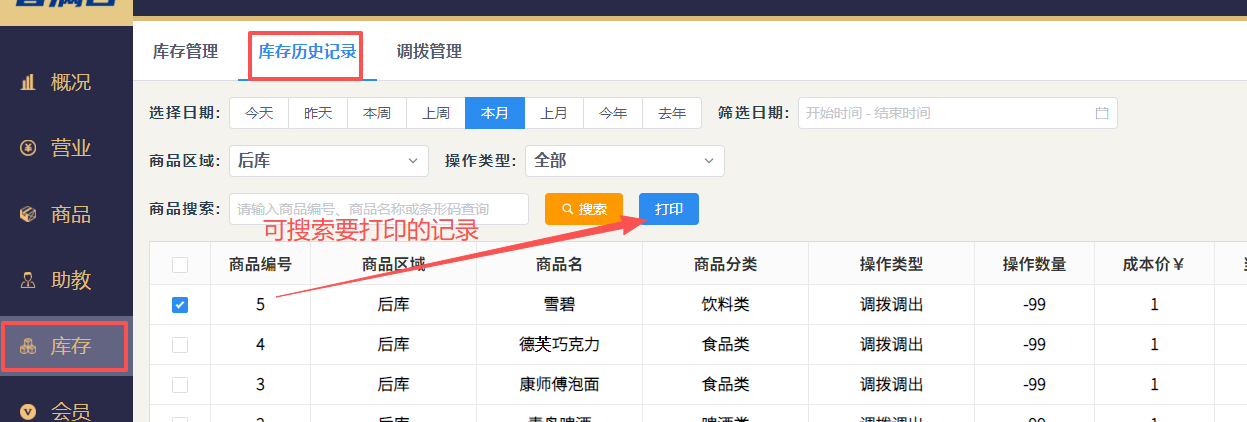Select the 今天 date filter
This screenshot has height=422, width=1247.
[259, 113]
